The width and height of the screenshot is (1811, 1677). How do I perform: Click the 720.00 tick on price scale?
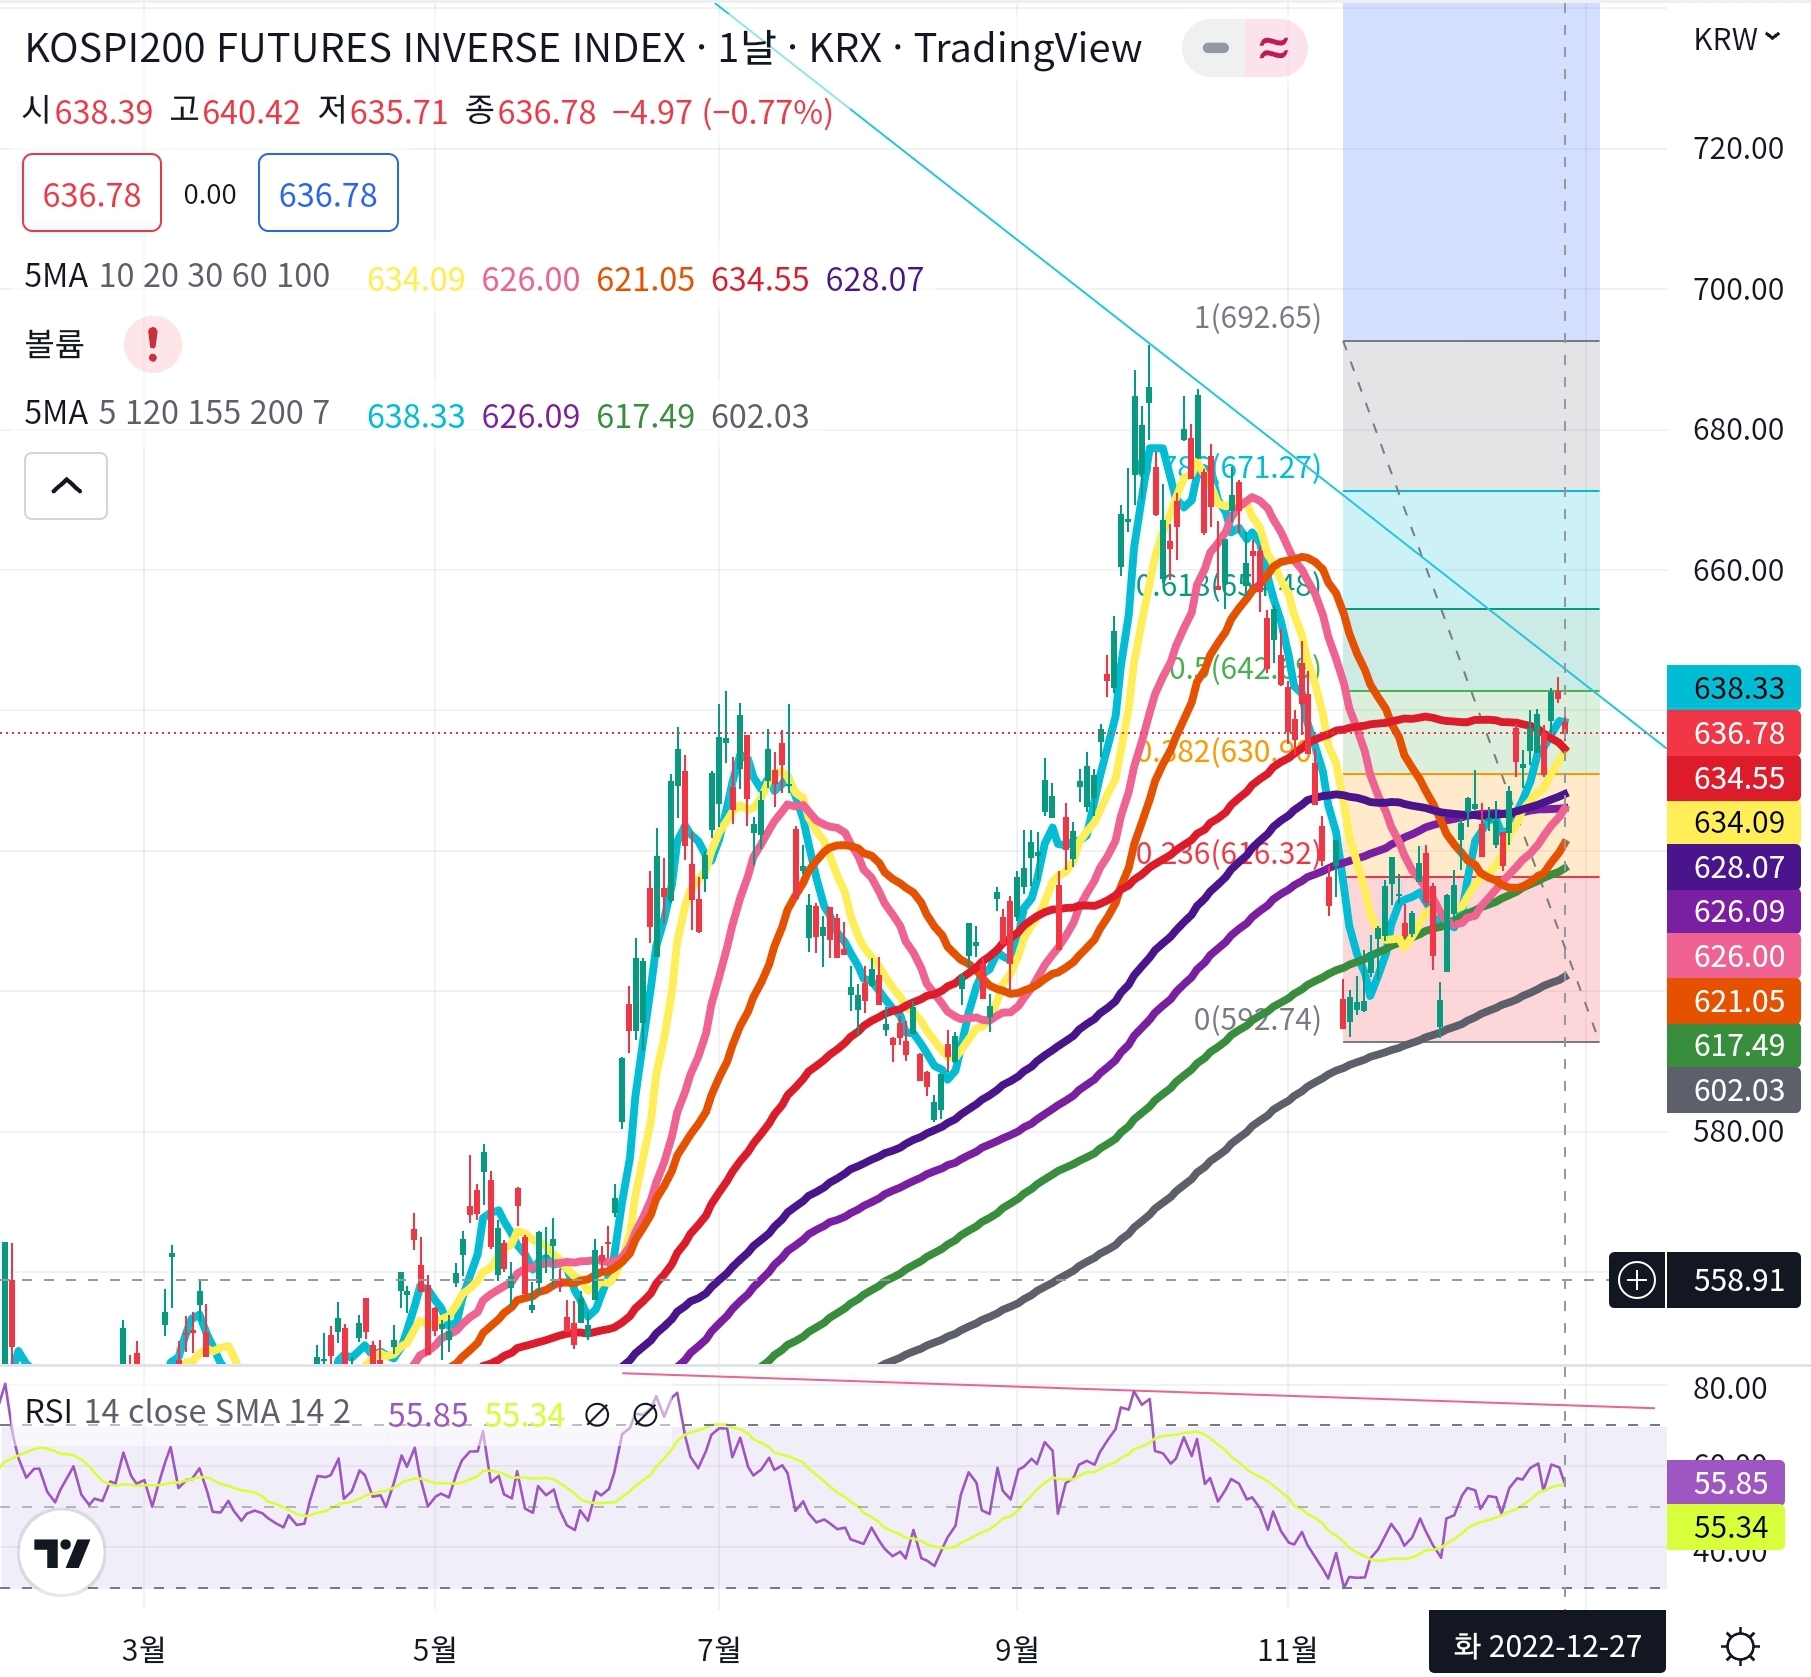(x=1738, y=149)
